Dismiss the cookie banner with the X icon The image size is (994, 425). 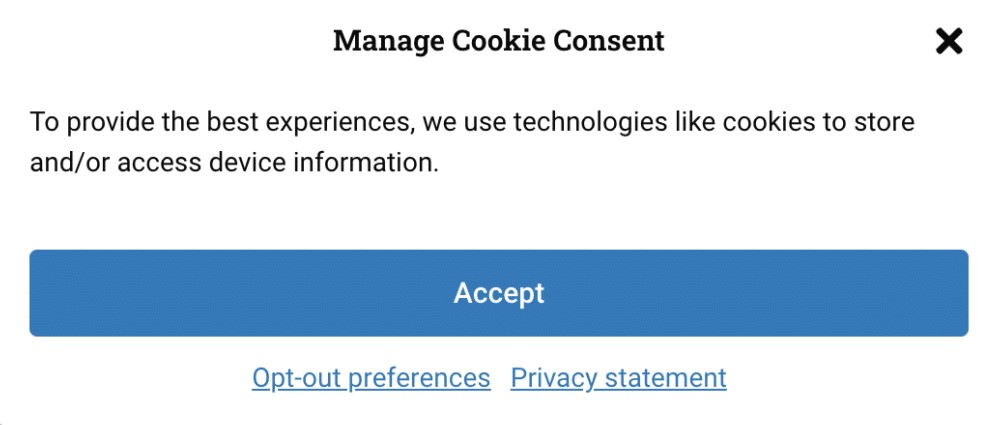pyautogui.click(x=948, y=41)
